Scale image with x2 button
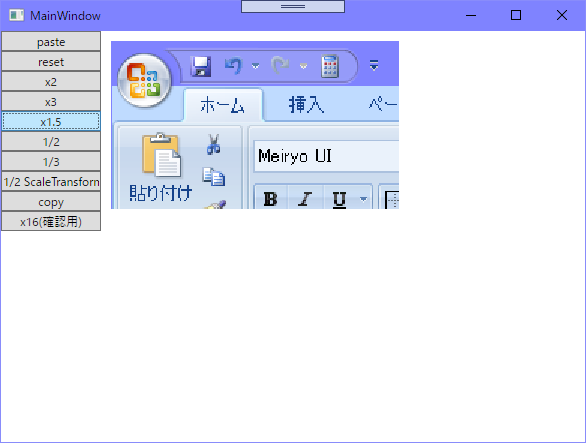The image size is (586, 443). (51, 81)
